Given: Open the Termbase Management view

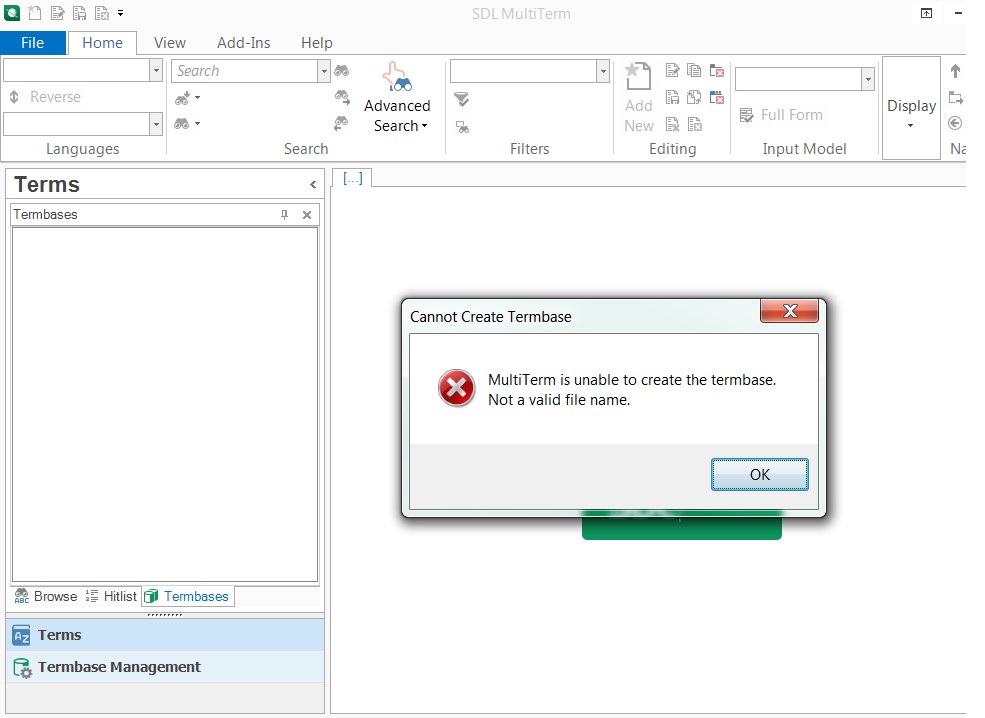Looking at the screenshot, I should click(x=165, y=667).
